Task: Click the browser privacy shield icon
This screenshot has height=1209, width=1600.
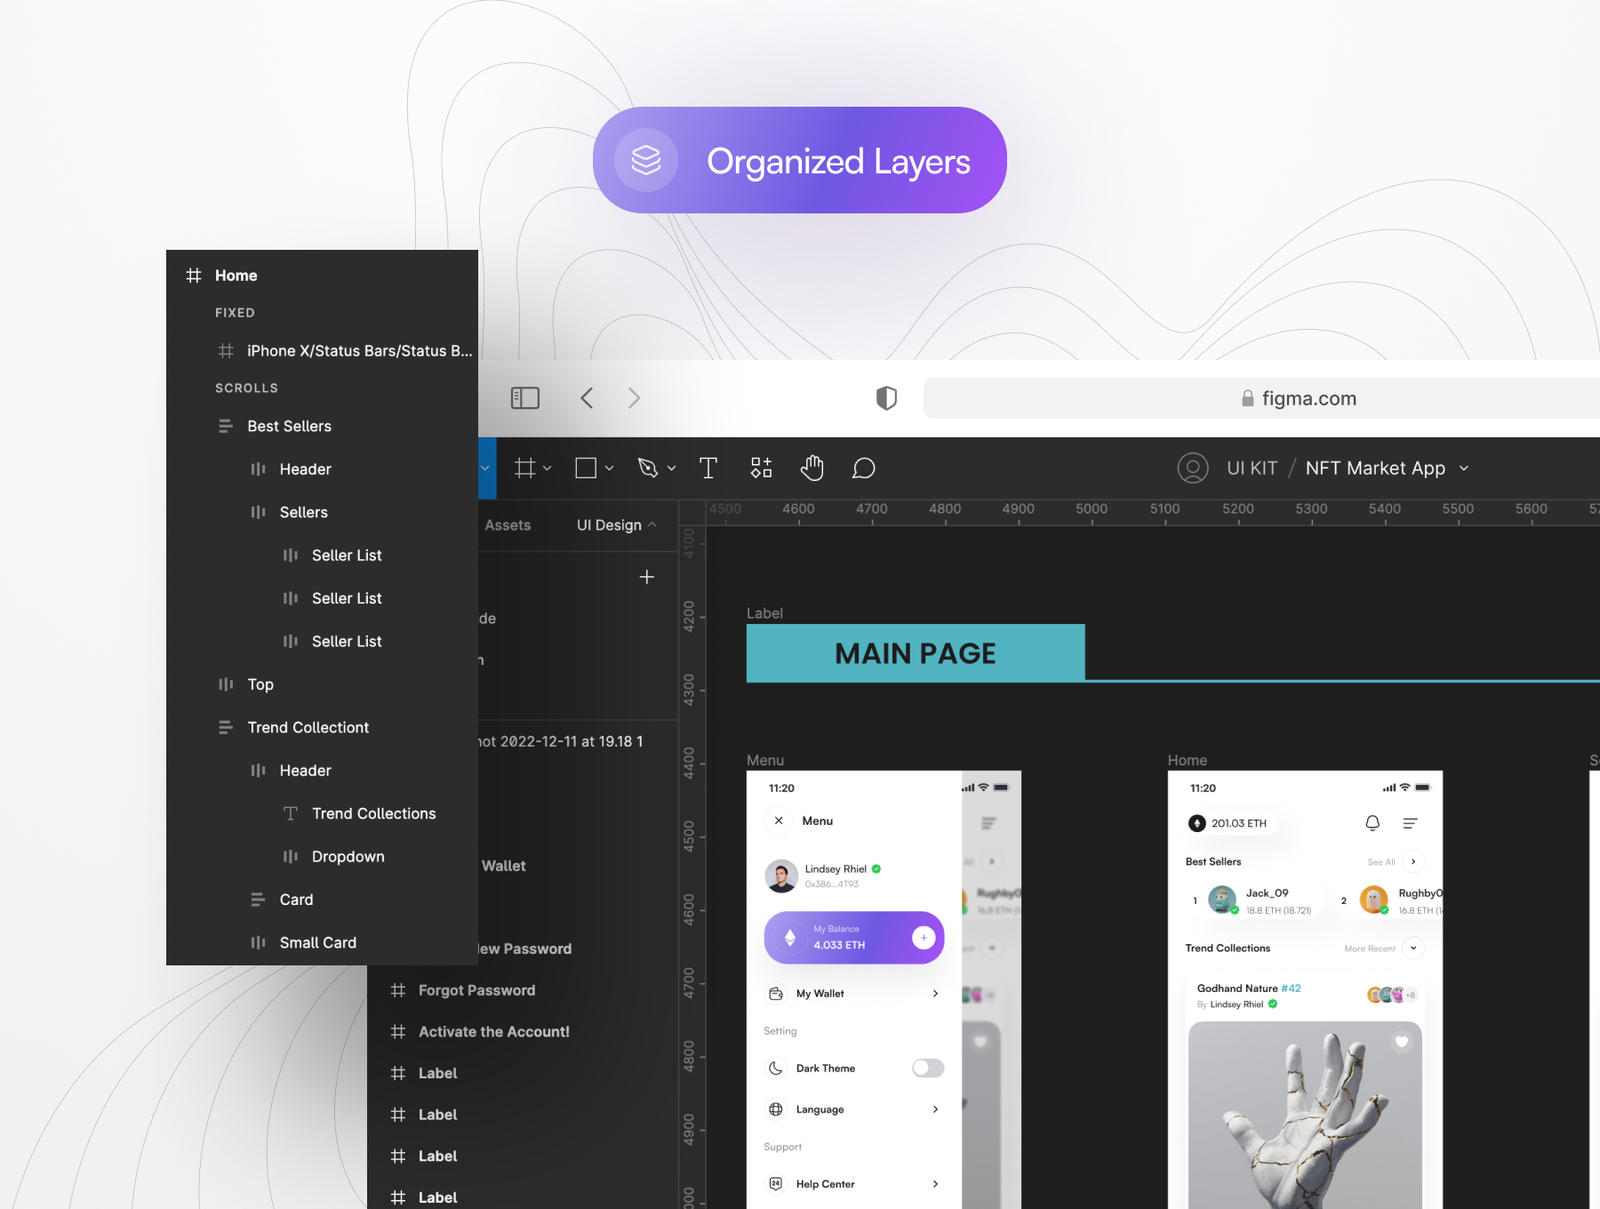Action: coord(886,398)
